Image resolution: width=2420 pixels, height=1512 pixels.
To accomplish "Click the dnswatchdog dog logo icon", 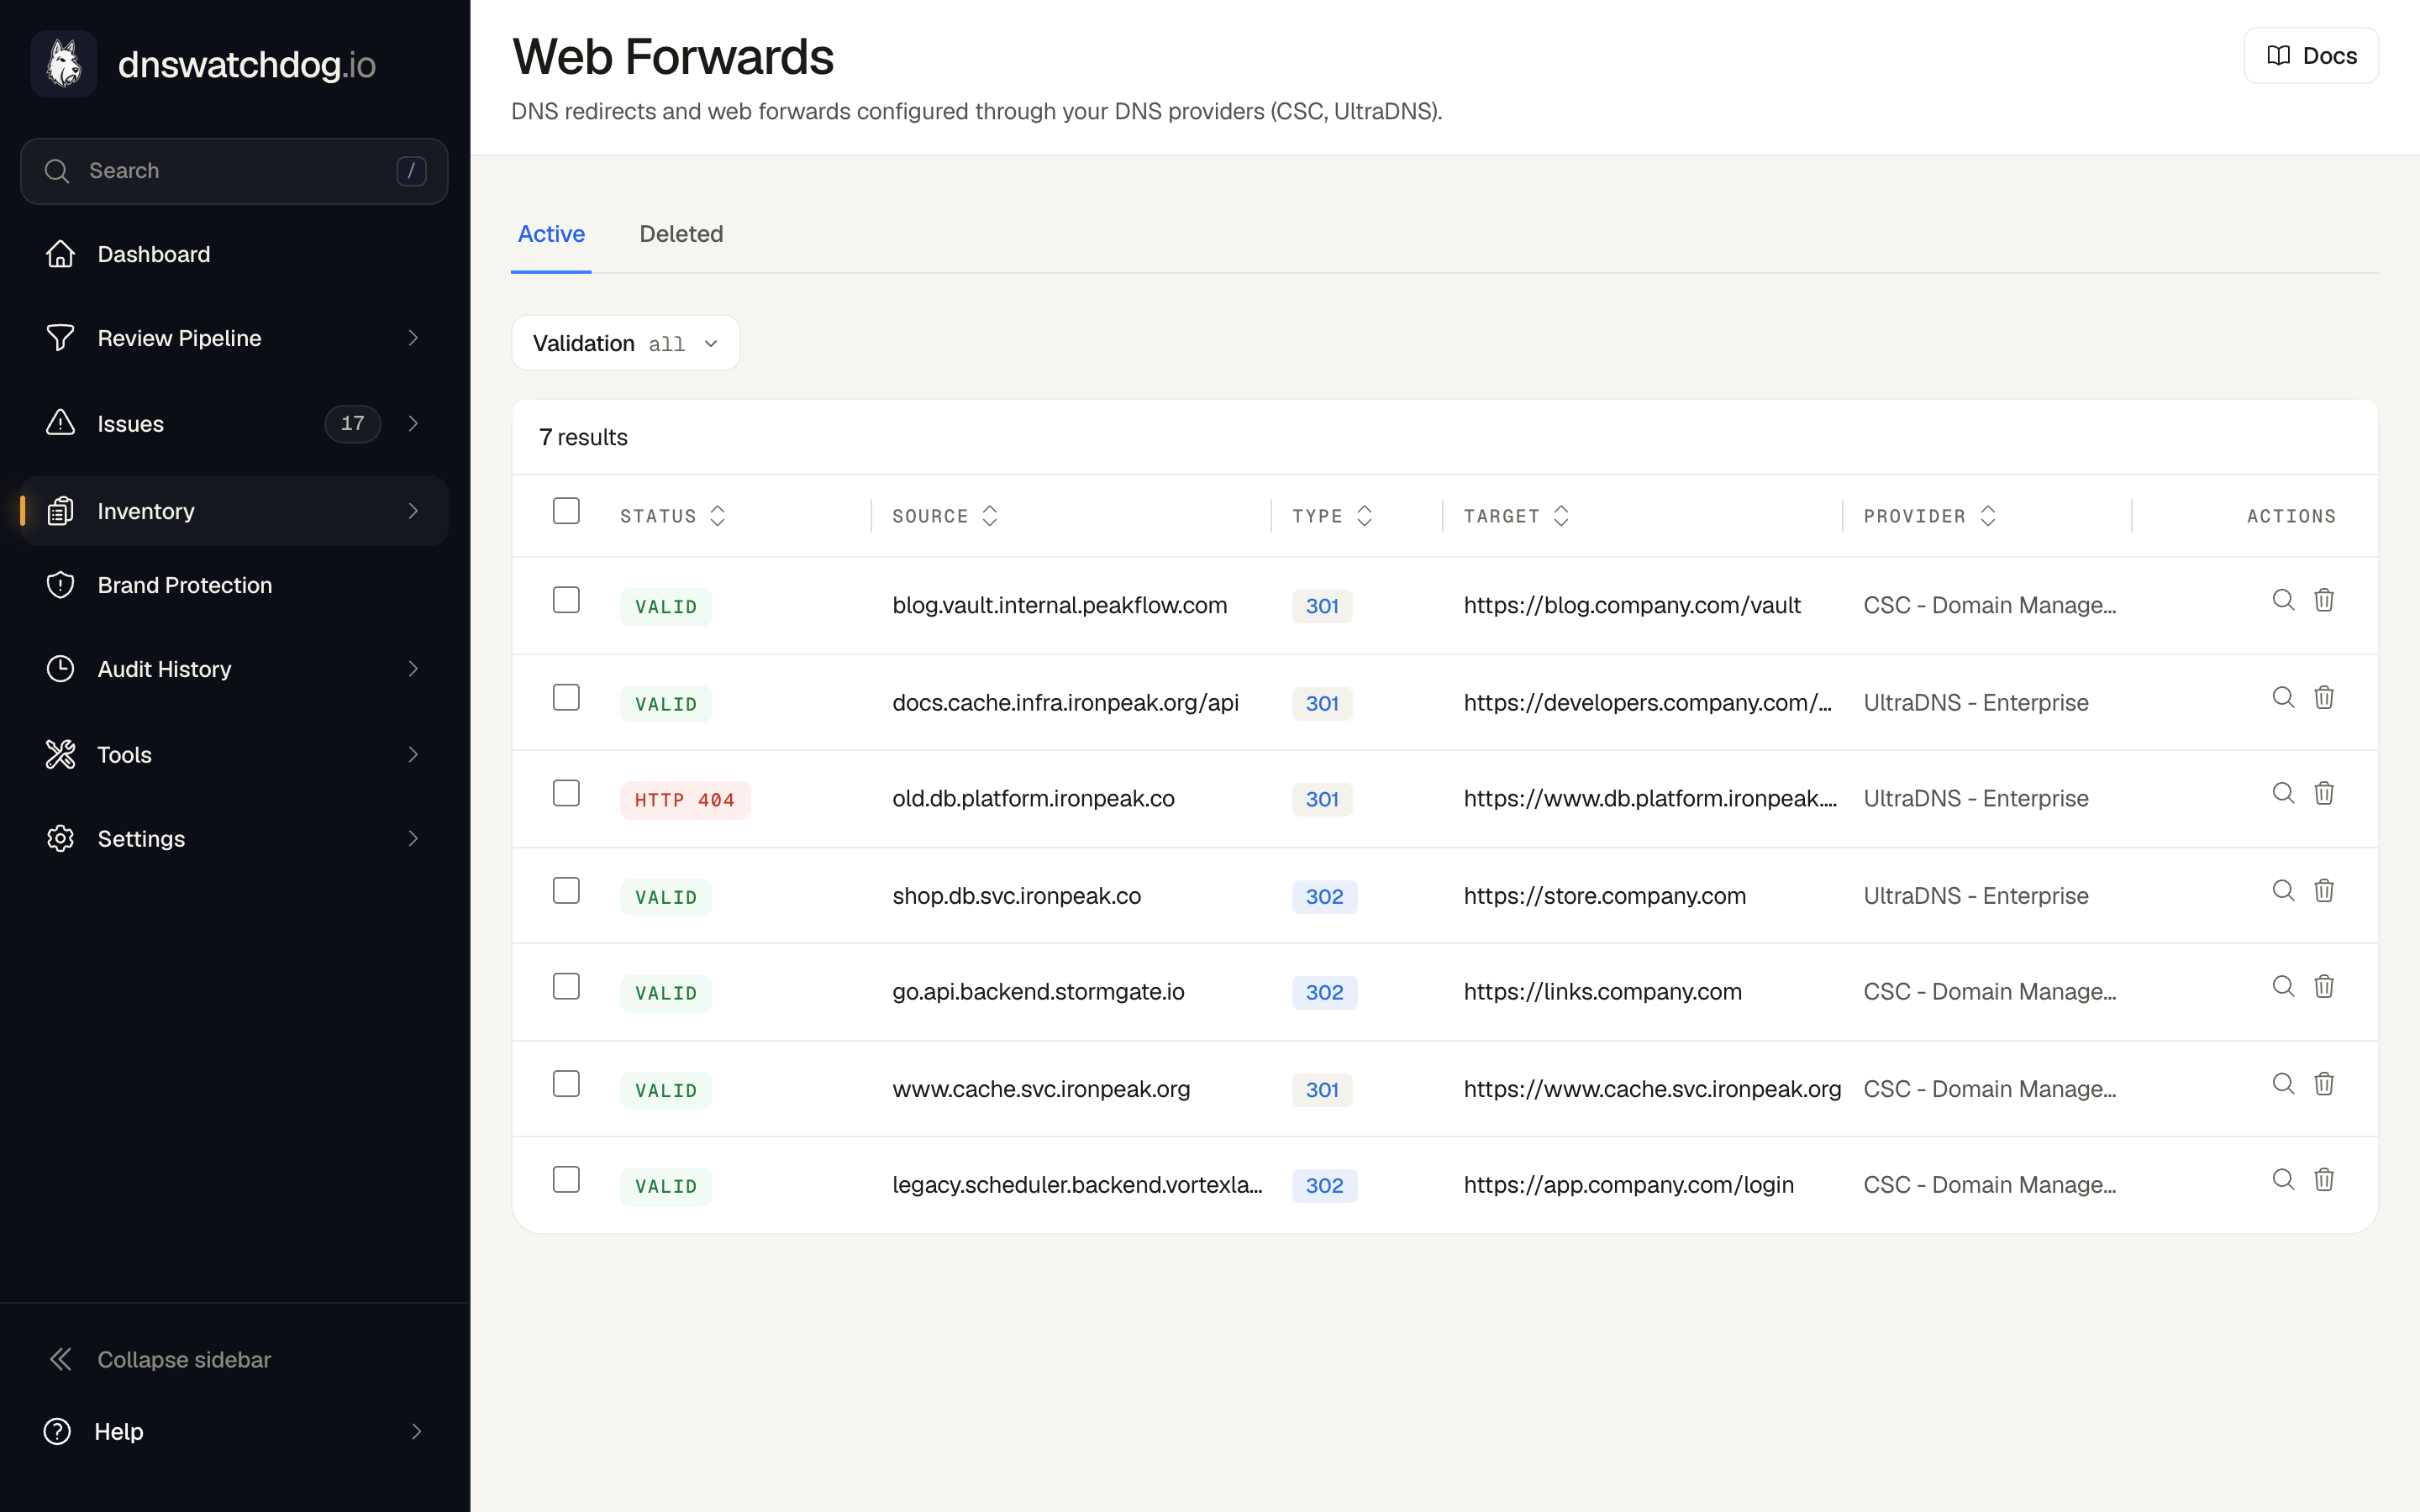I will pyautogui.click(x=64, y=64).
